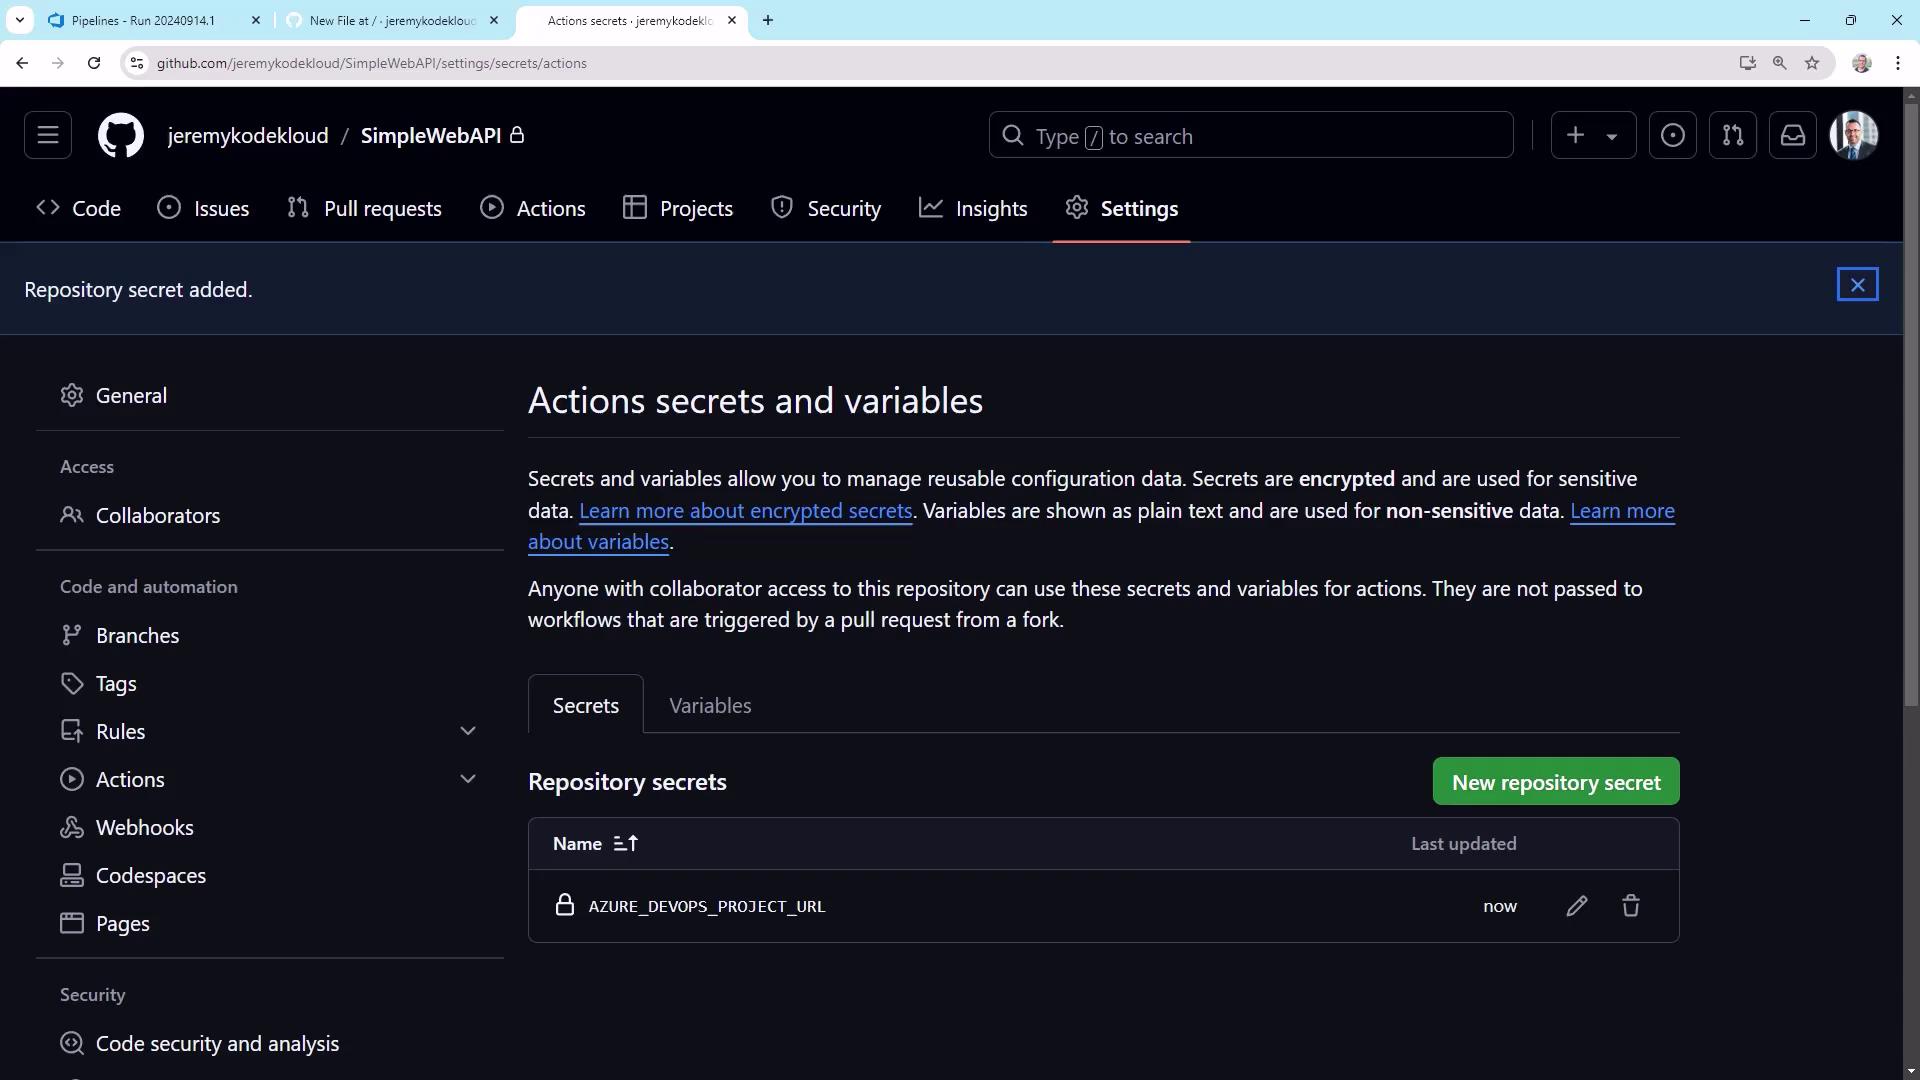Switch to 'New File at' browser tab
Screen dimensions: 1920x1080
point(391,20)
